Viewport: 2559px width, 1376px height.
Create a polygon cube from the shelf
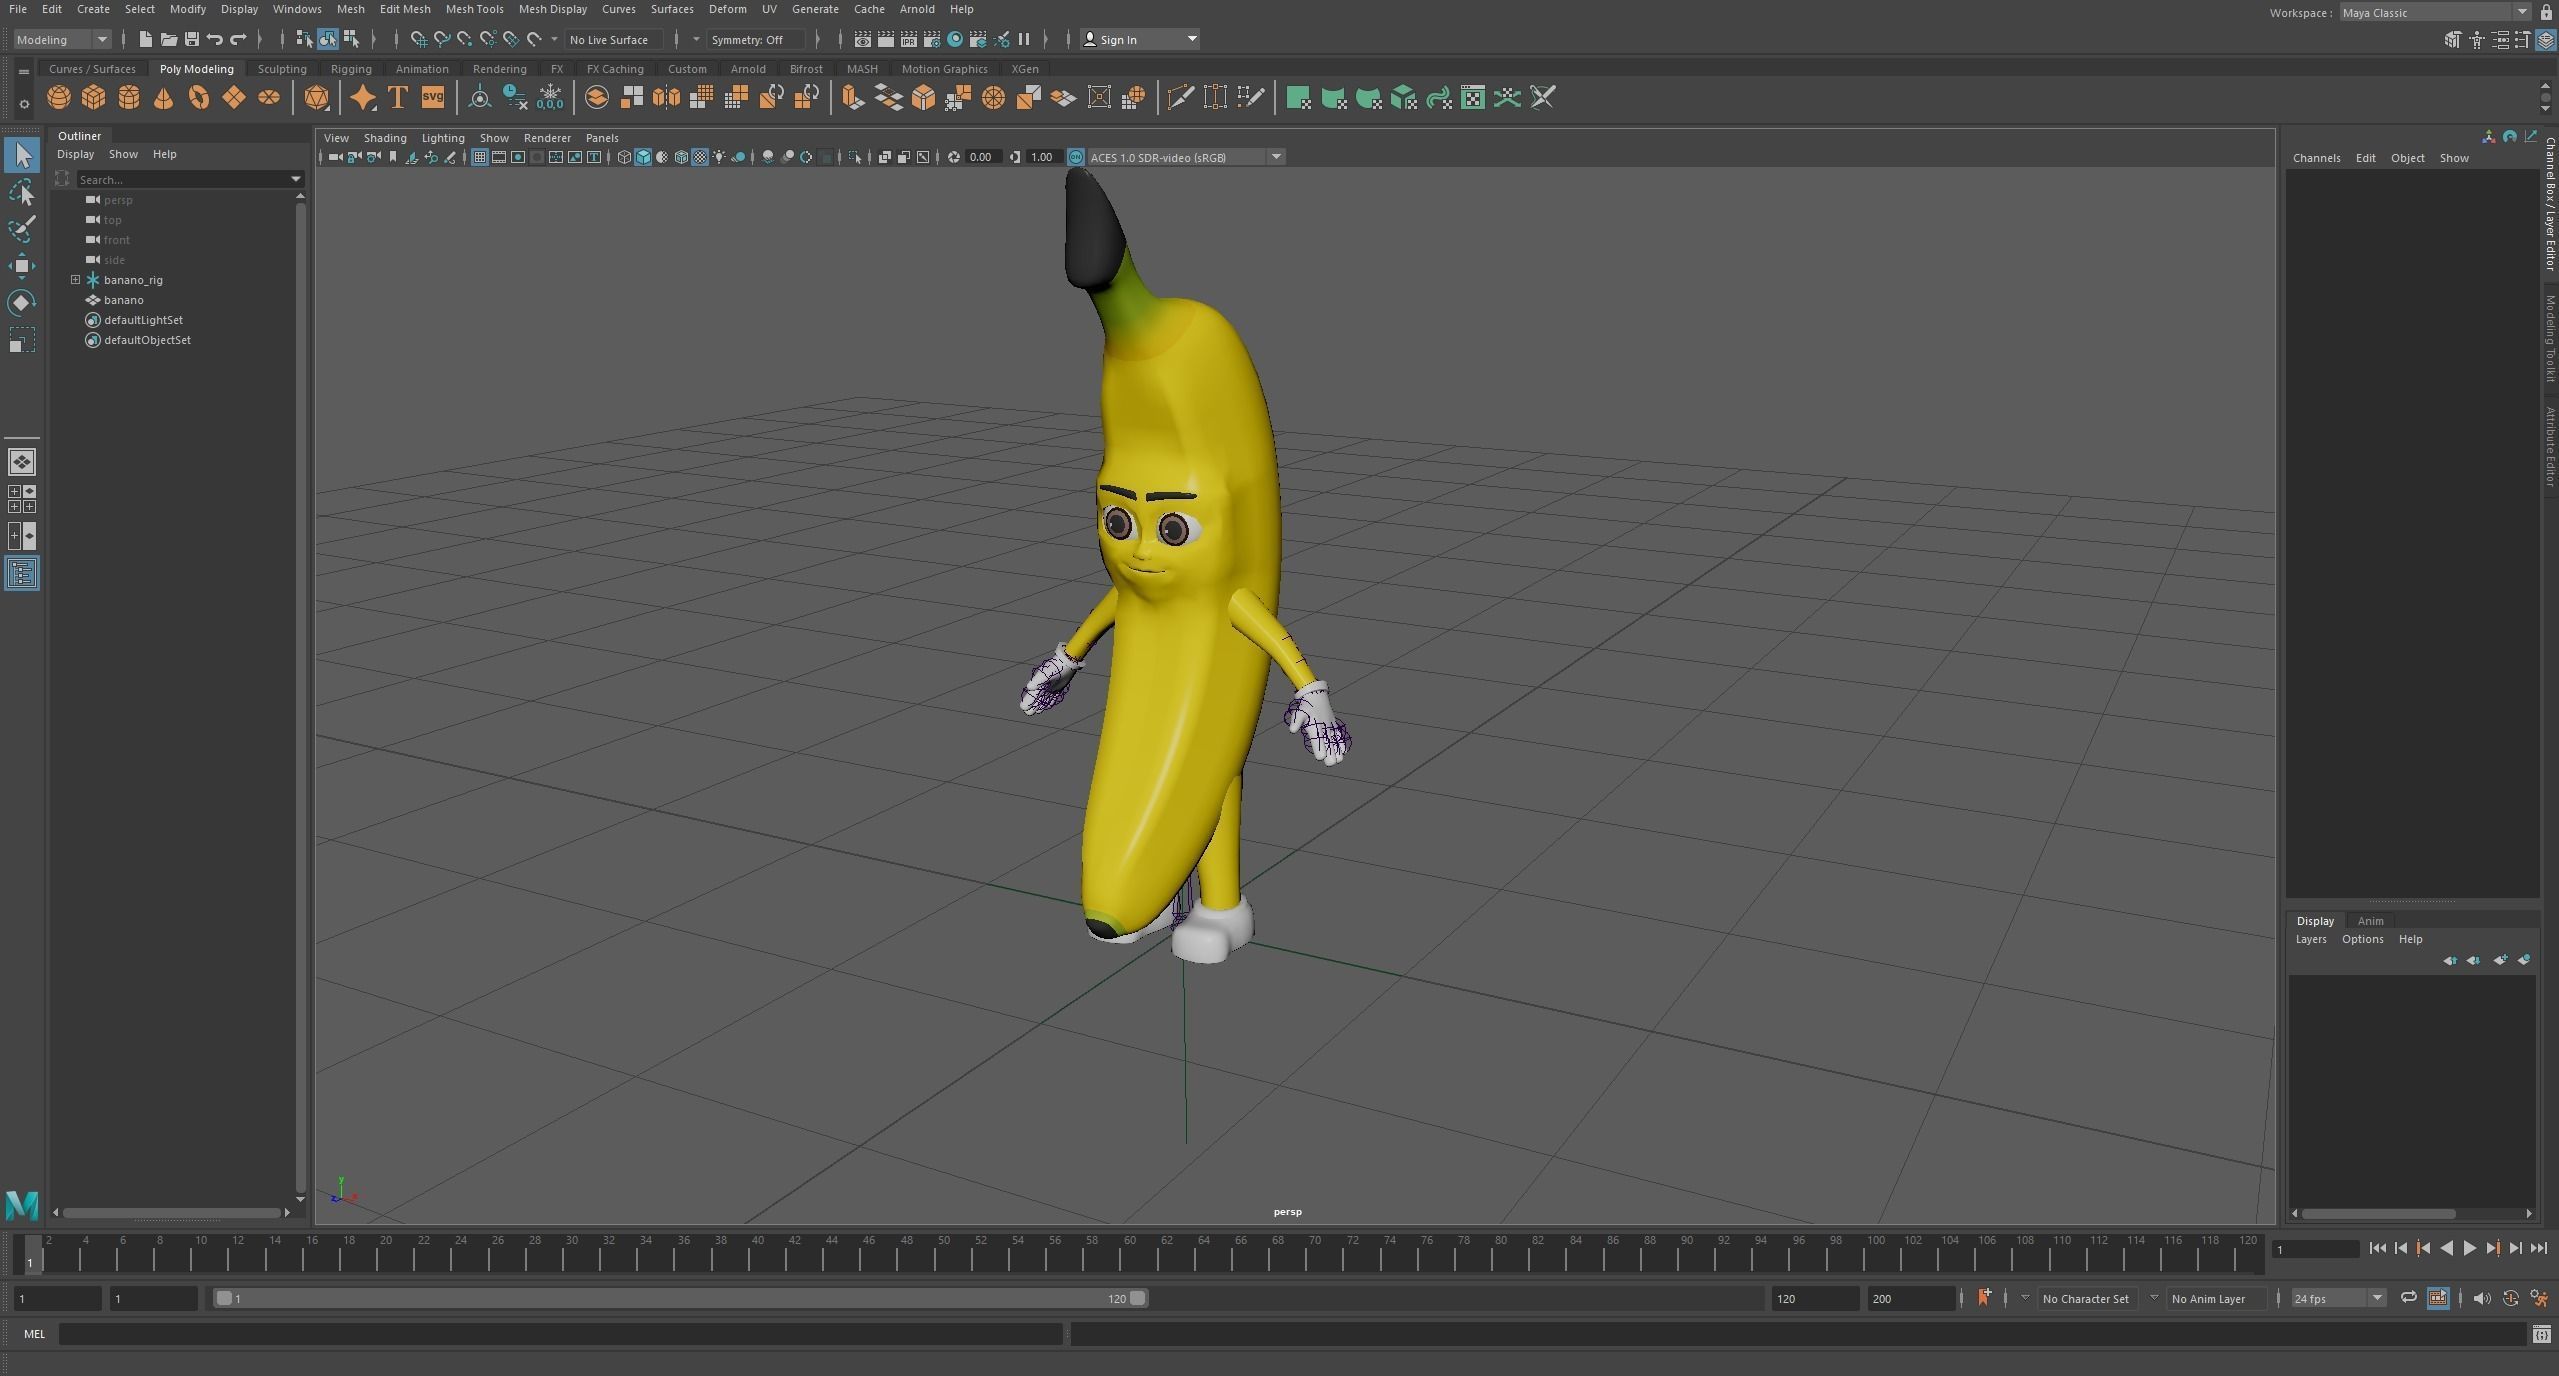94,98
